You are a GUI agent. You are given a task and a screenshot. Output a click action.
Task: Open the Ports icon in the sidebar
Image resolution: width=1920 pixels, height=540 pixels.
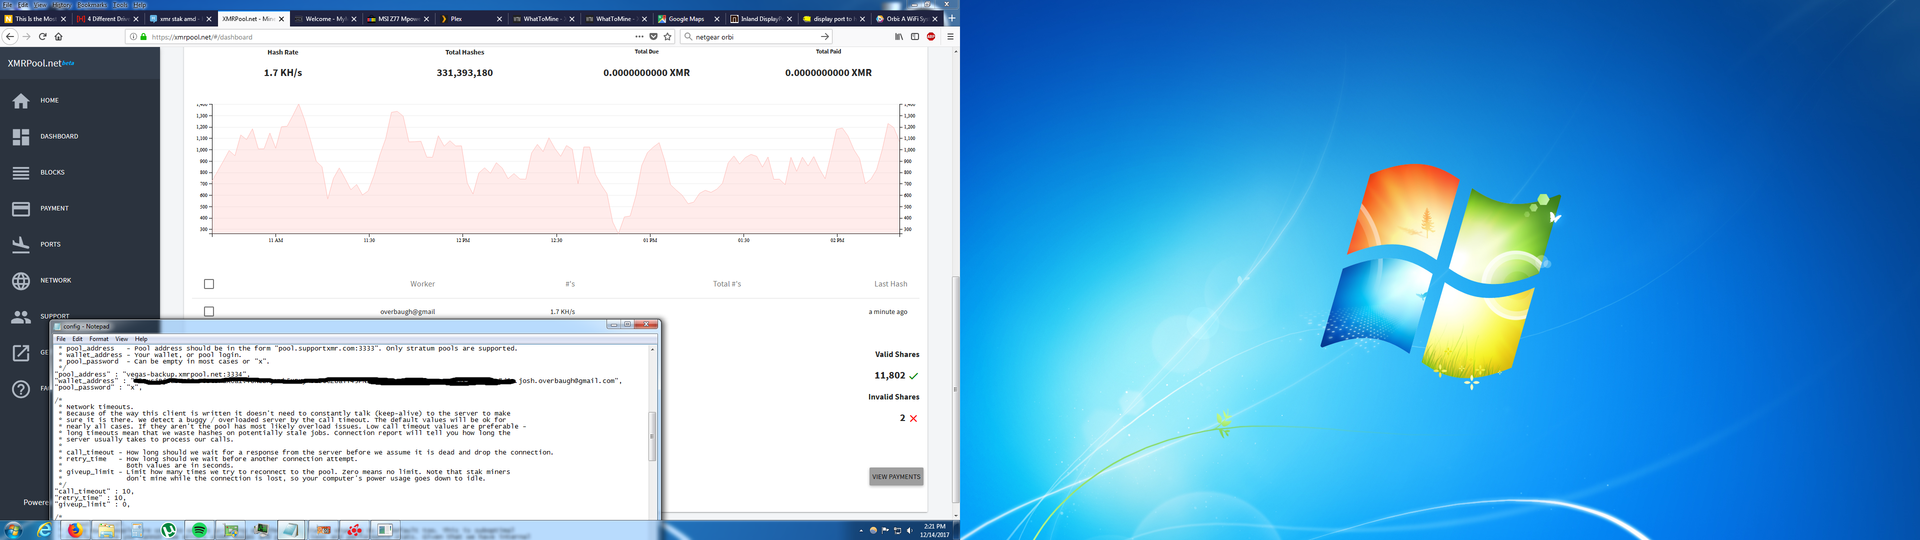21,245
